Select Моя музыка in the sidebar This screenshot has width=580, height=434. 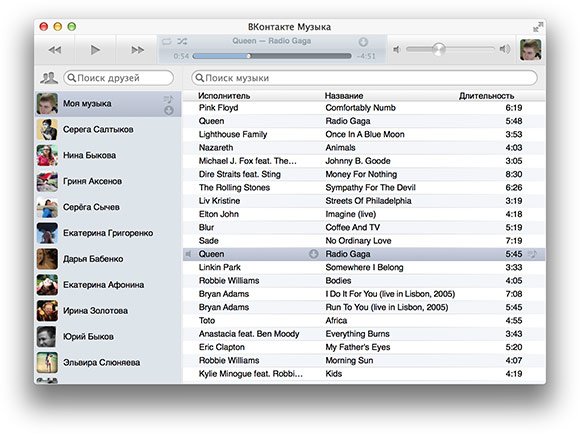tap(108, 104)
